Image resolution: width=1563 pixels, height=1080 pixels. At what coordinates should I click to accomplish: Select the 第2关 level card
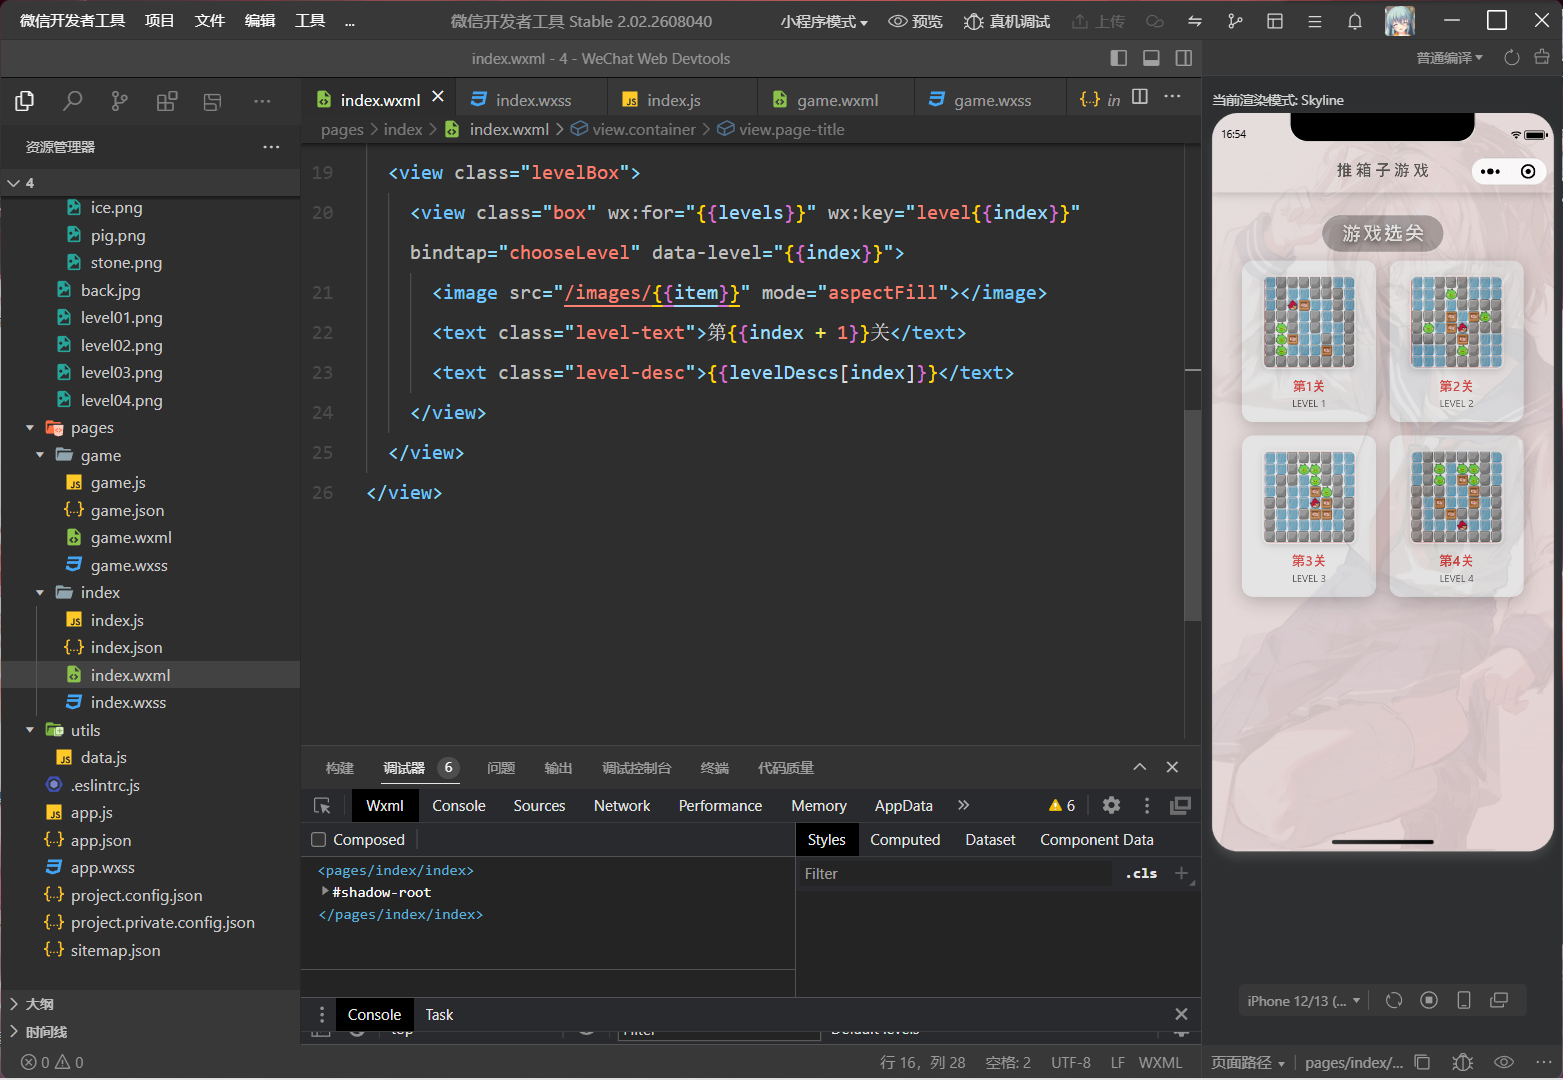point(1457,341)
